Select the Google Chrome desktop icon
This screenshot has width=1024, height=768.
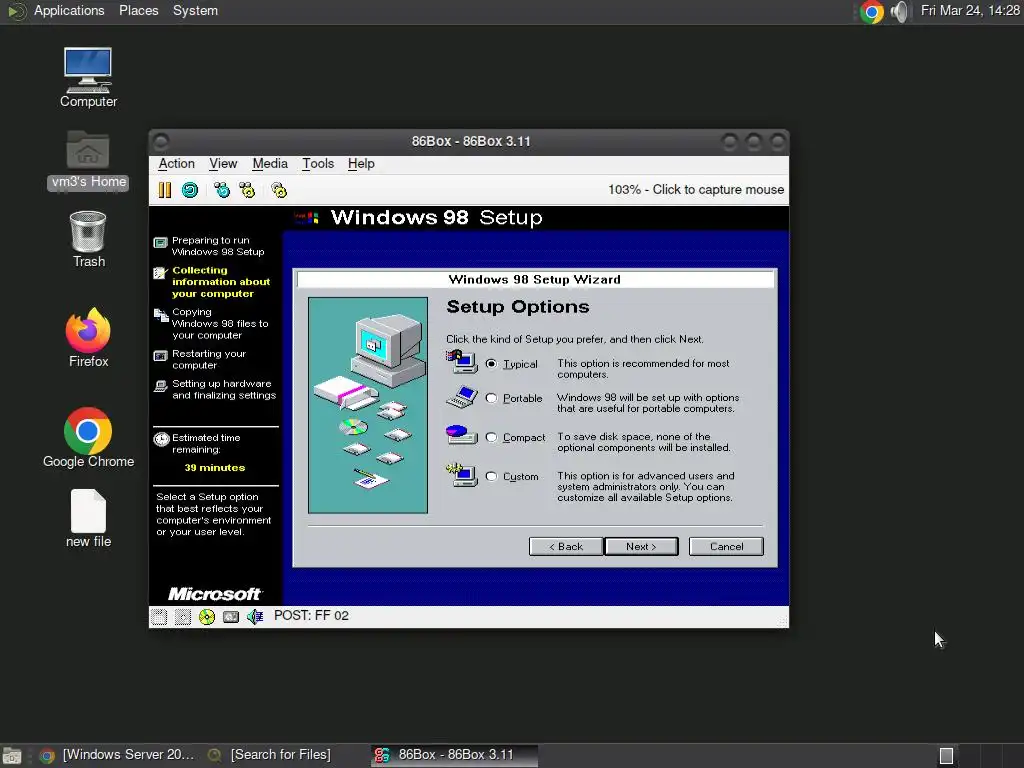click(x=88, y=438)
